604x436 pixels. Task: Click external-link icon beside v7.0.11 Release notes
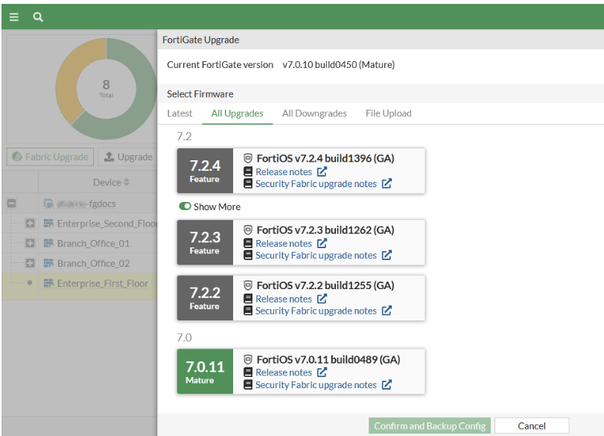pyautogui.click(x=322, y=372)
